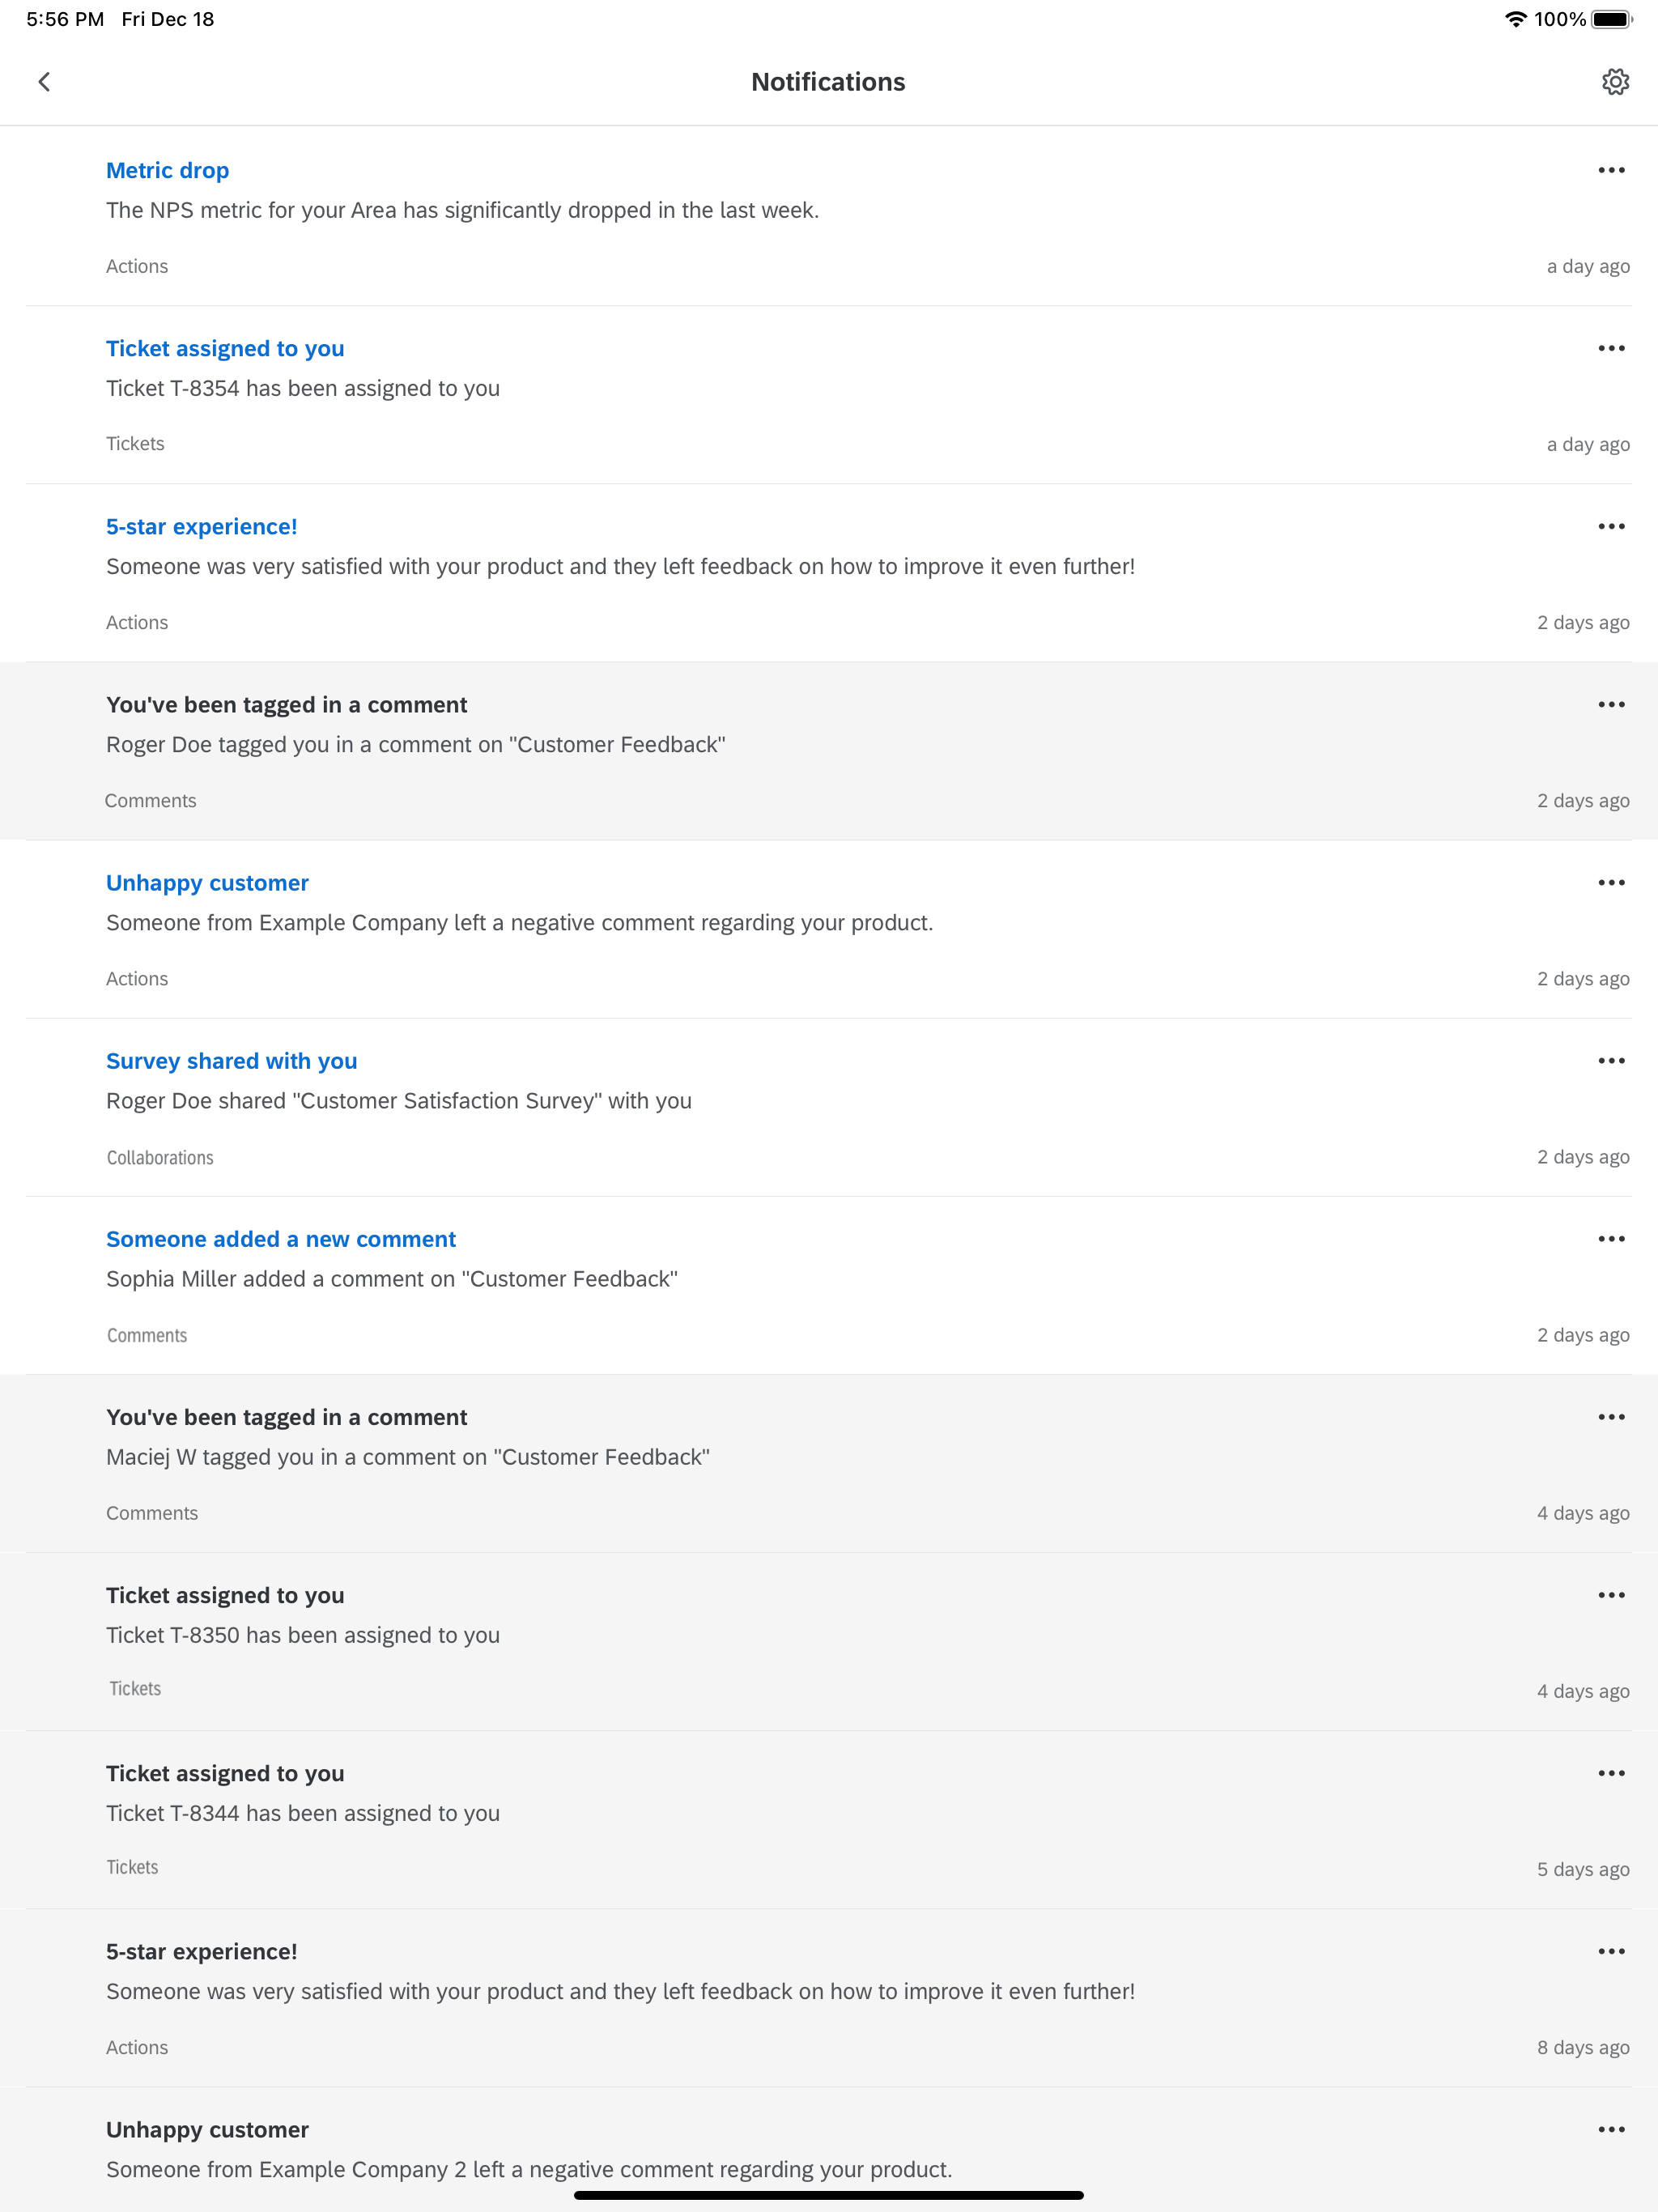Go back using the back chevron
The width and height of the screenshot is (1658, 2212).
tap(44, 82)
